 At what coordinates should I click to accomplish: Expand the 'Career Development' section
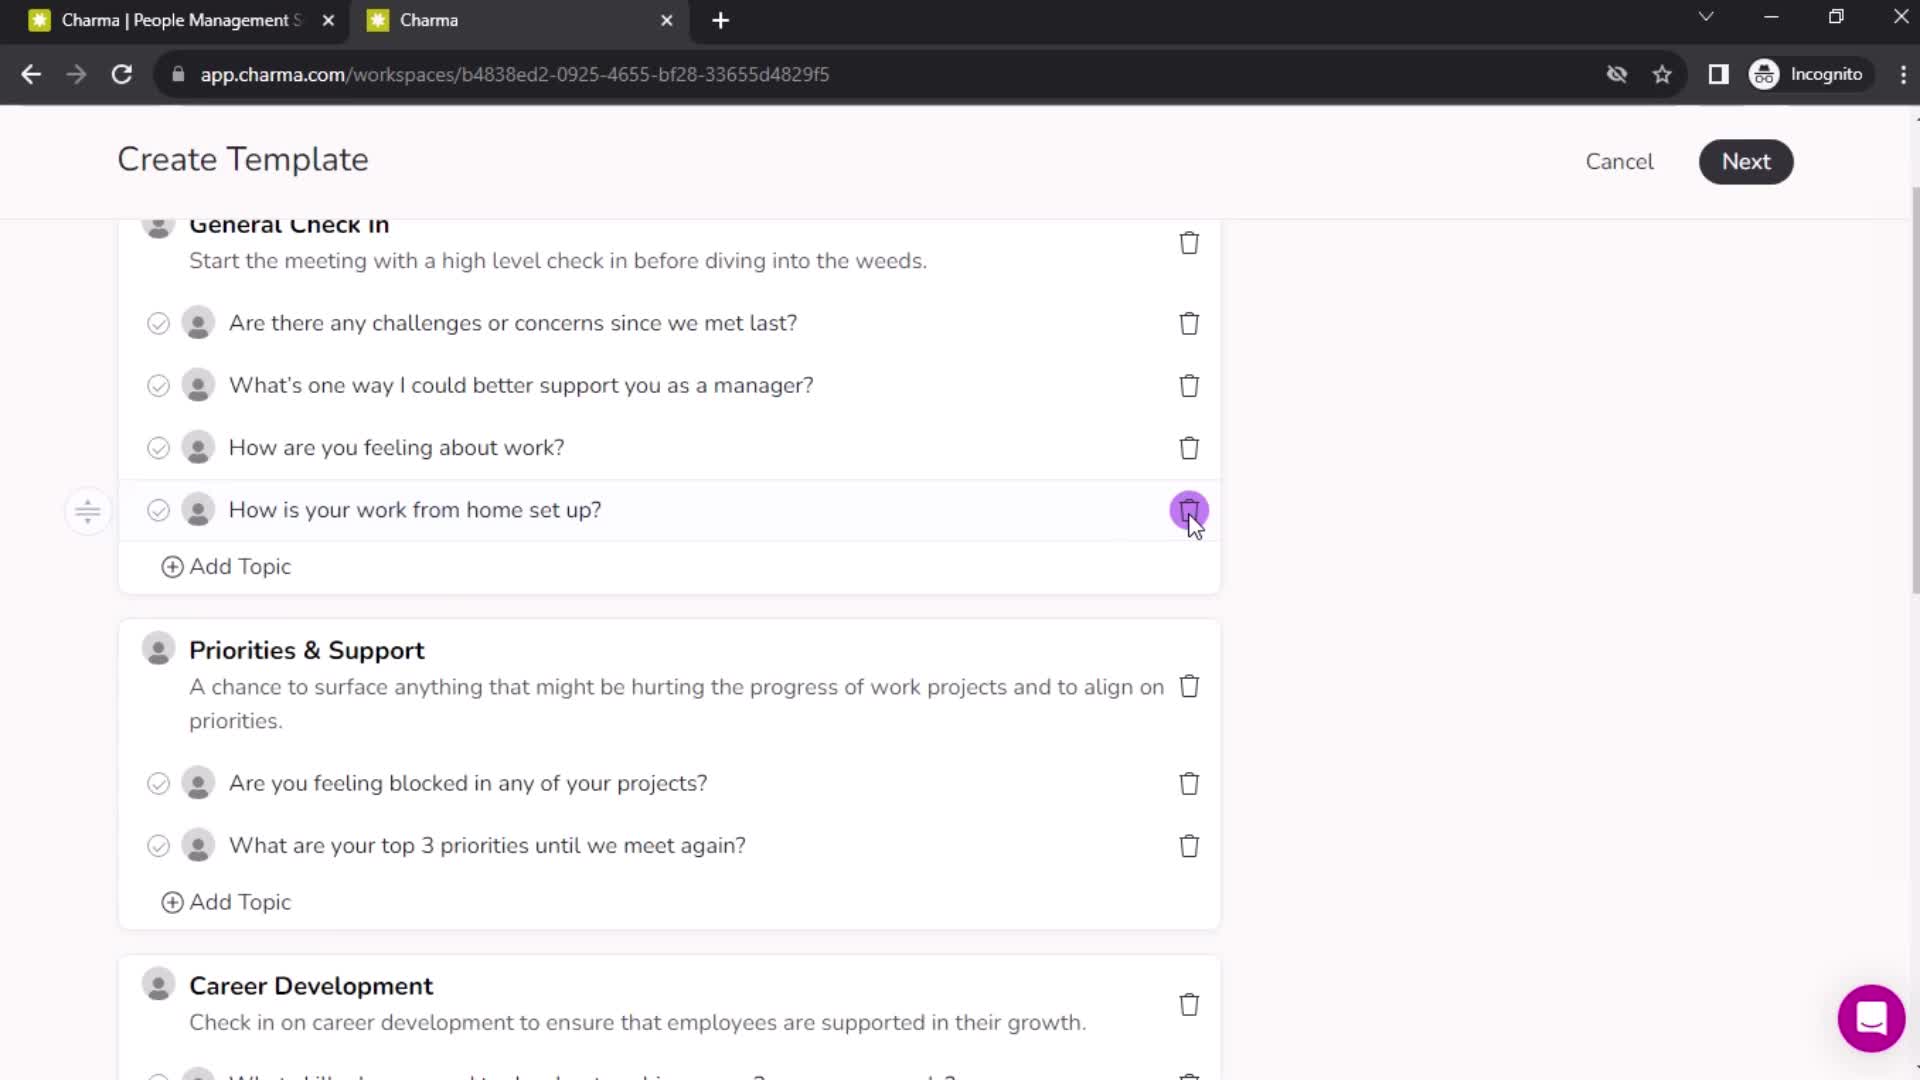point(310,985)
